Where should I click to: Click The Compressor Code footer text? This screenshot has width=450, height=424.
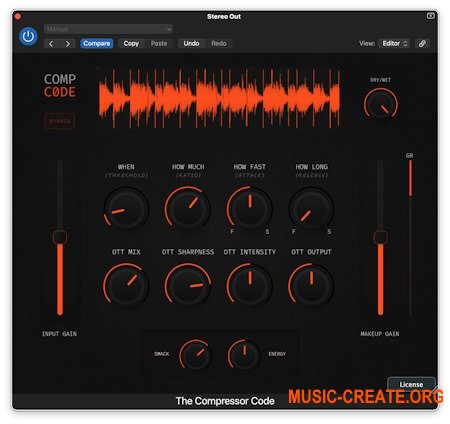(x=225, y=401)
